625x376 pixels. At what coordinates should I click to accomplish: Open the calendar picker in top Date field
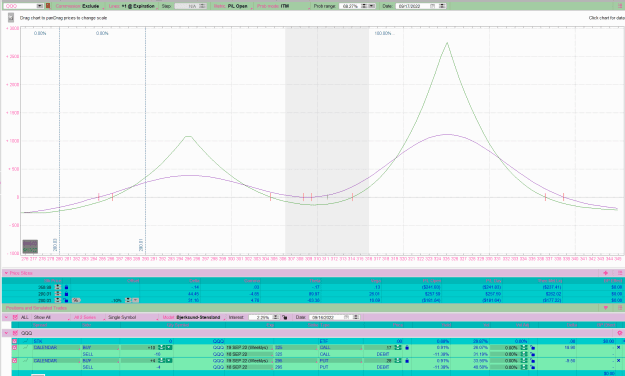[432, 6]
